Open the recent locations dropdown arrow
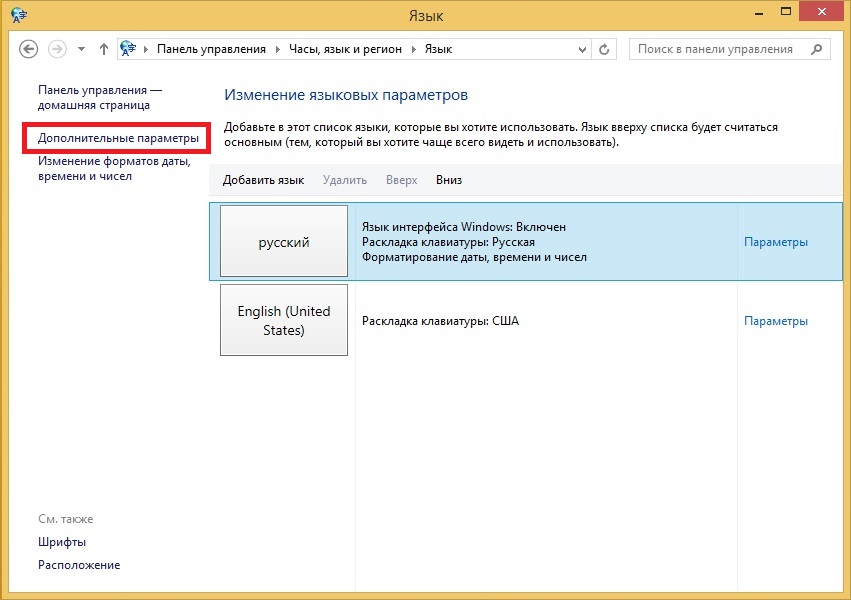This screenshot has width=851, height=600. 81,49
